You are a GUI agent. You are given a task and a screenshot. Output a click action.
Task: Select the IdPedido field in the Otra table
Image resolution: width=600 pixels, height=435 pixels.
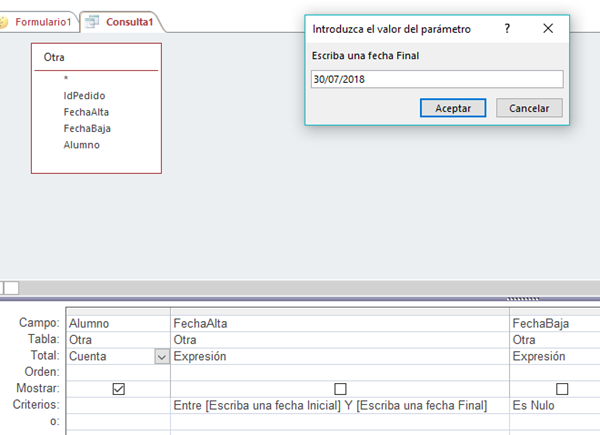pyautogui.click(x=84, y=96)
